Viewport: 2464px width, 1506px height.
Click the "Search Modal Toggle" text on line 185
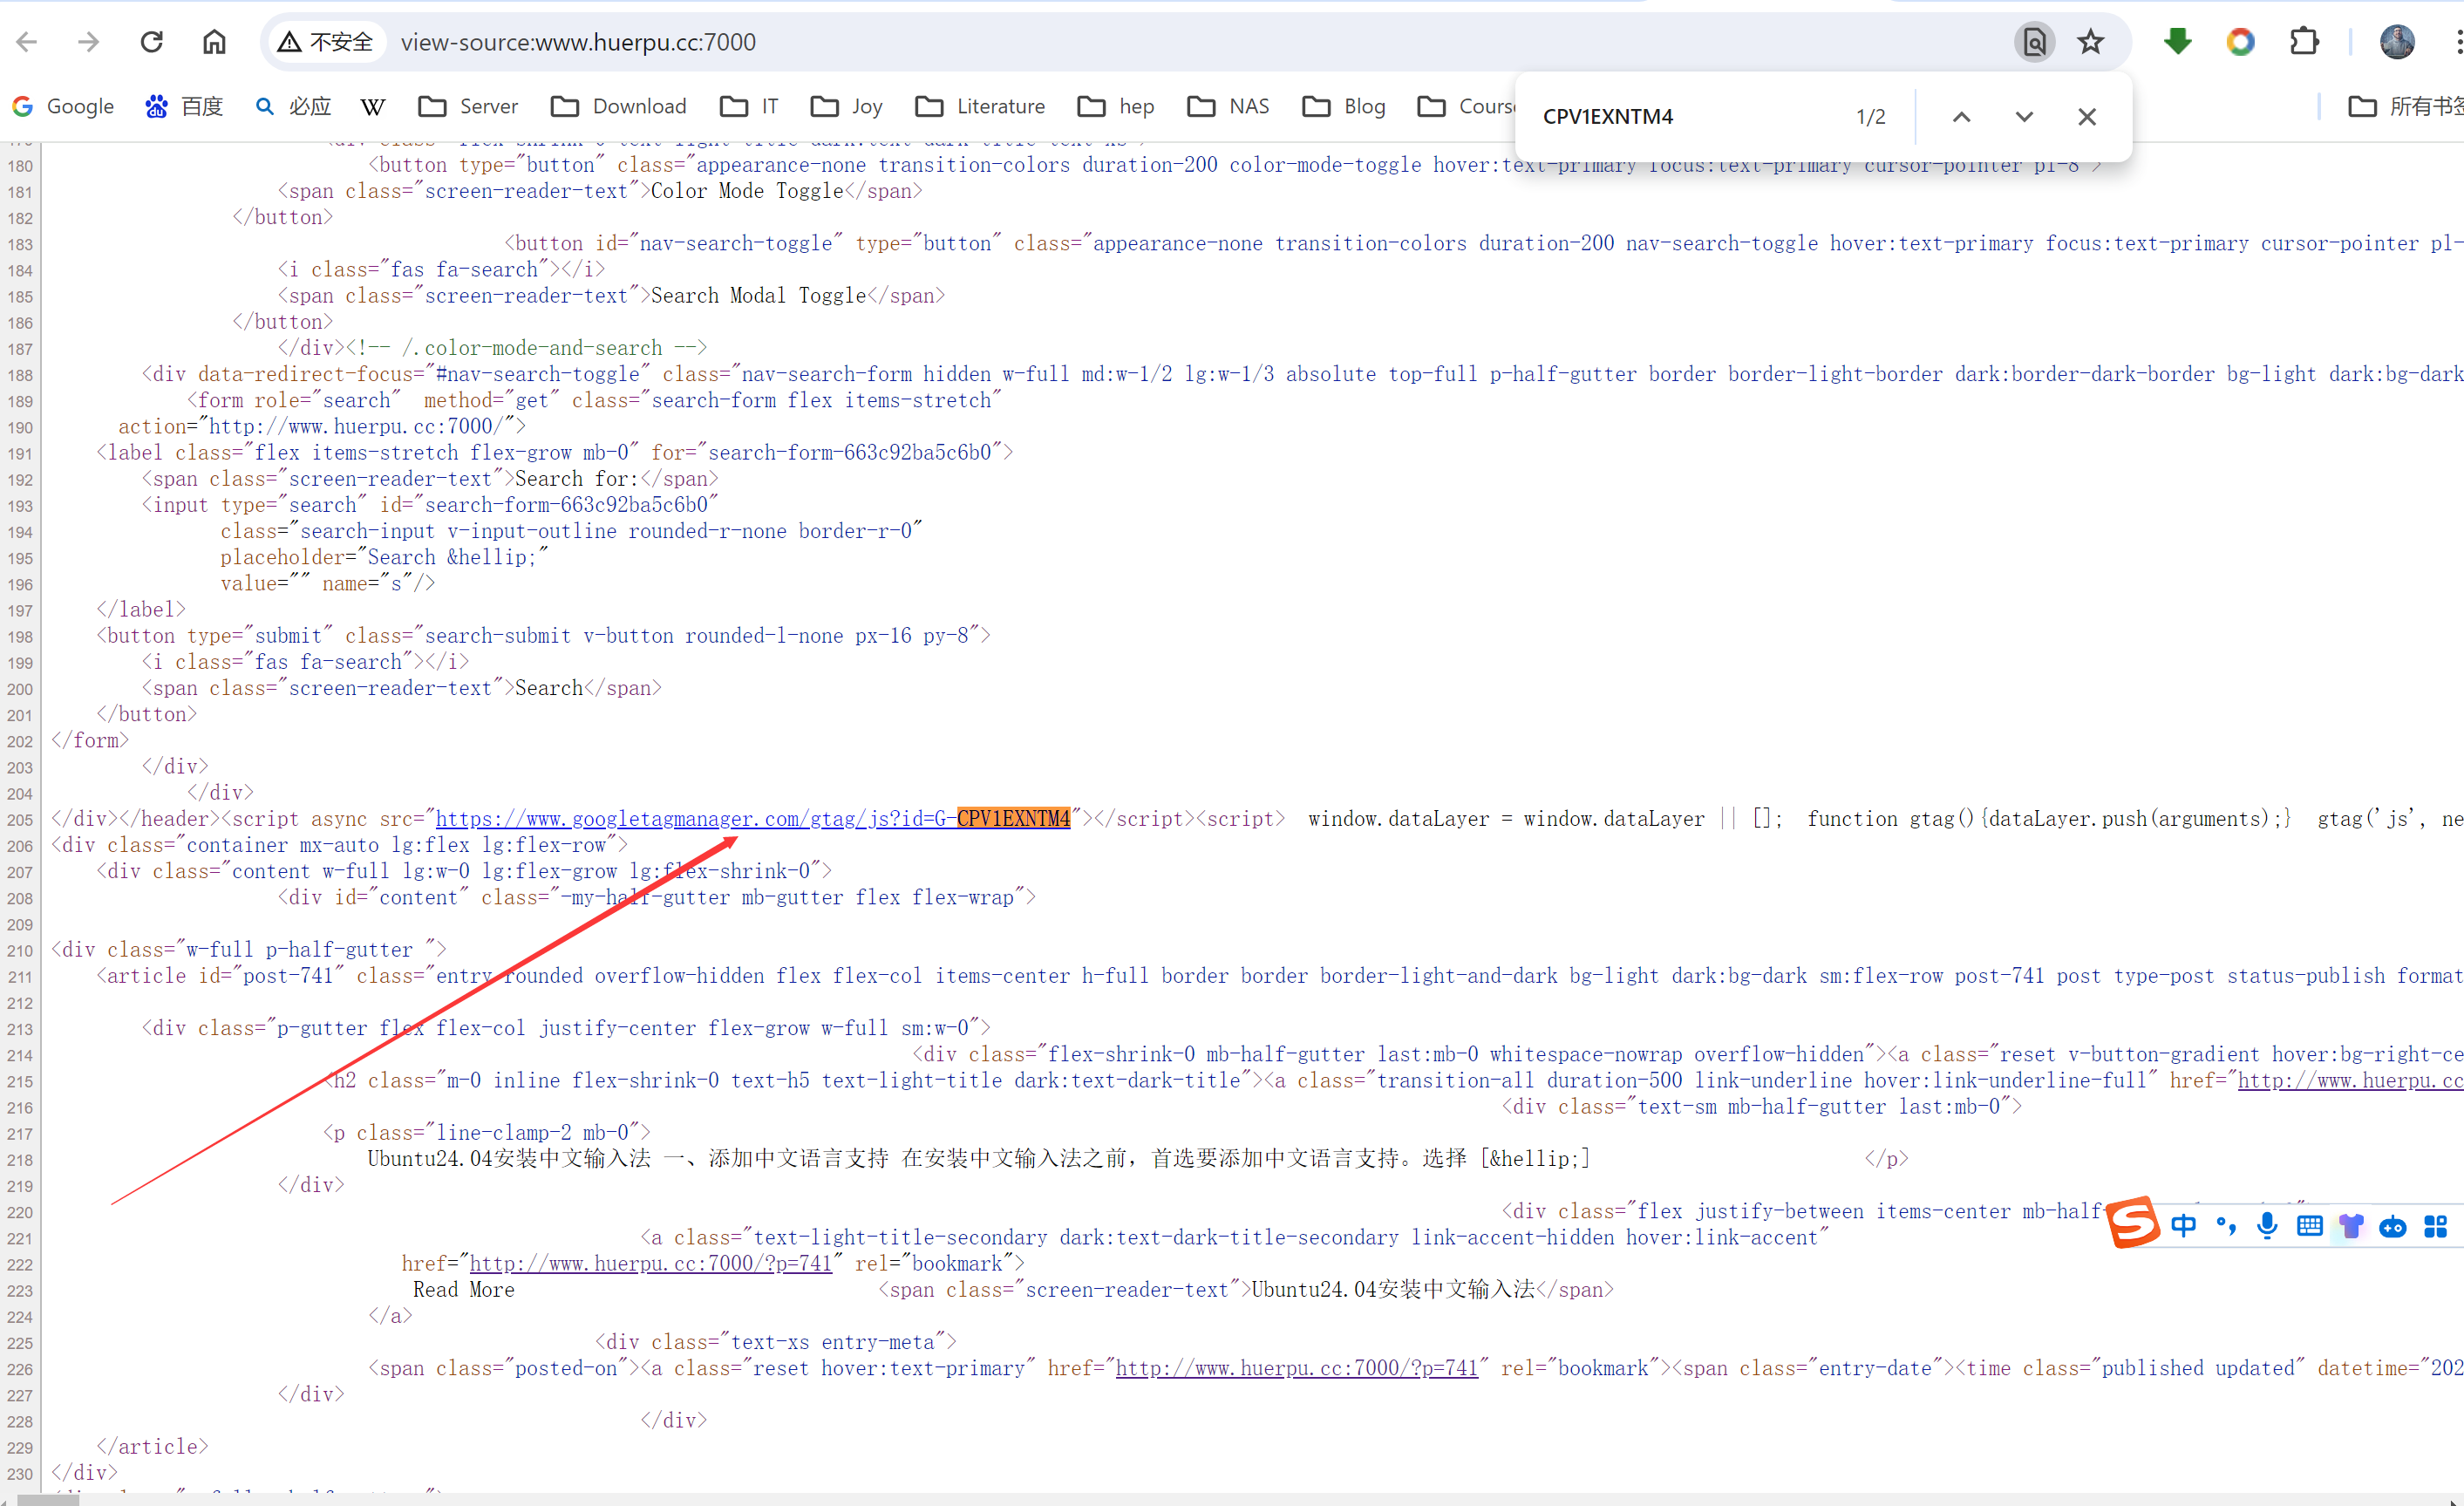[x=758, y=295]
